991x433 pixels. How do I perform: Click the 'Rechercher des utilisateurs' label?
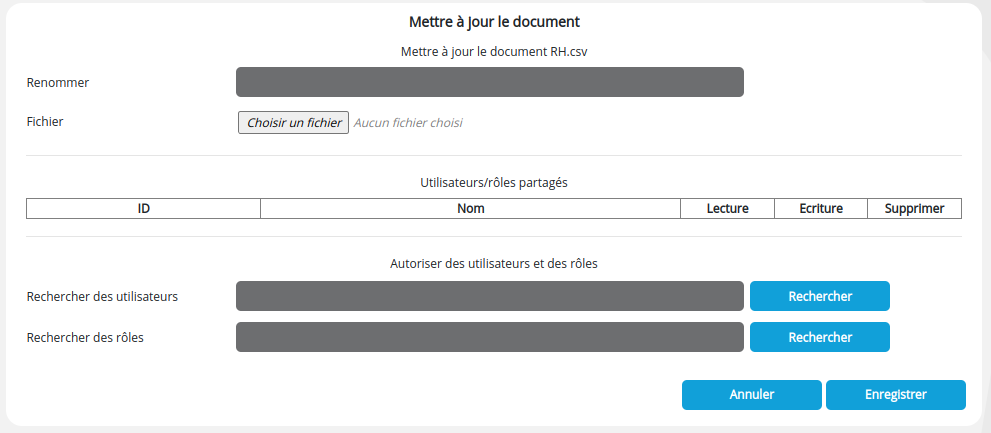coord(102,296)
